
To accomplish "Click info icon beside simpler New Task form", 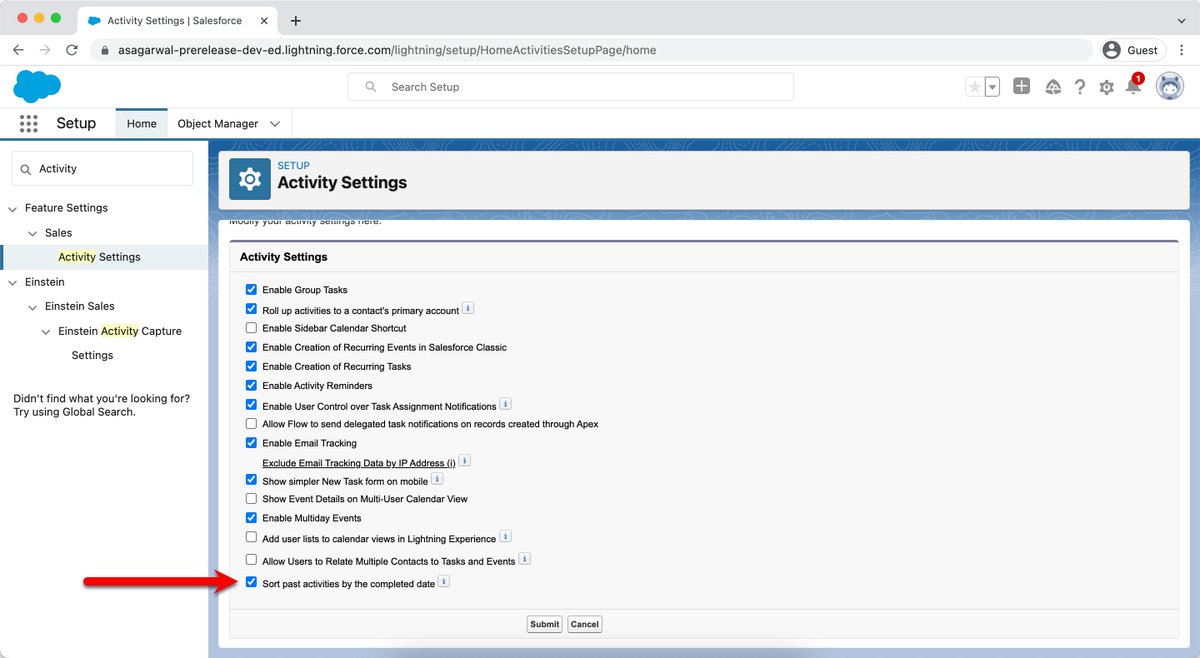I will tap(437, 480).
